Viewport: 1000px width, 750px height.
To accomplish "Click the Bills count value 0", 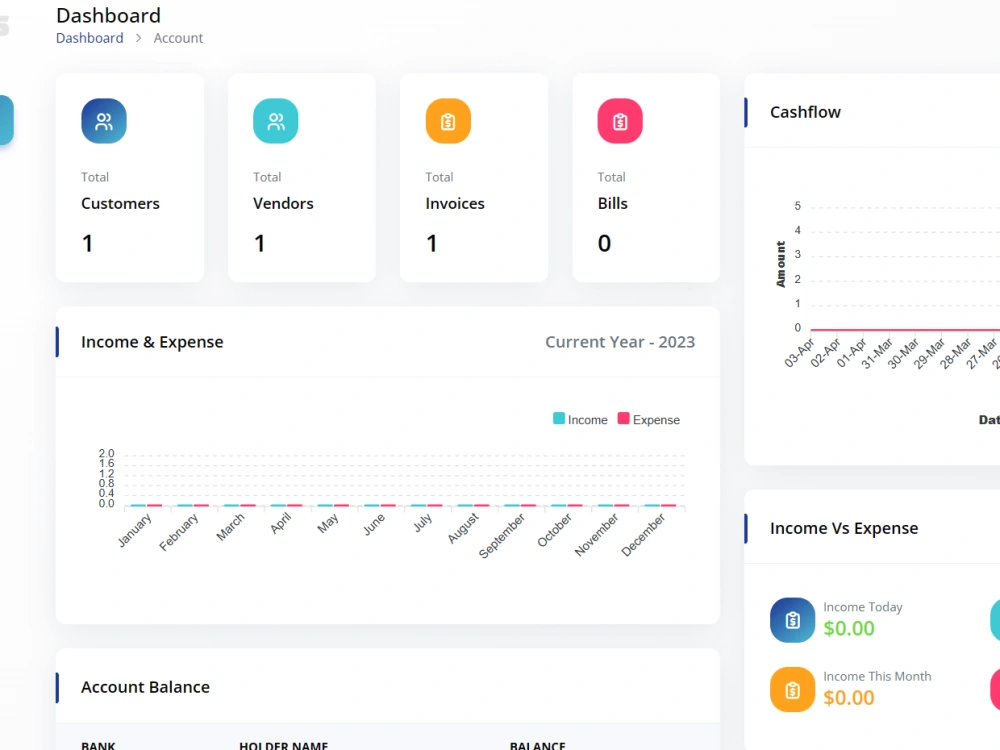I will (605, 244).
